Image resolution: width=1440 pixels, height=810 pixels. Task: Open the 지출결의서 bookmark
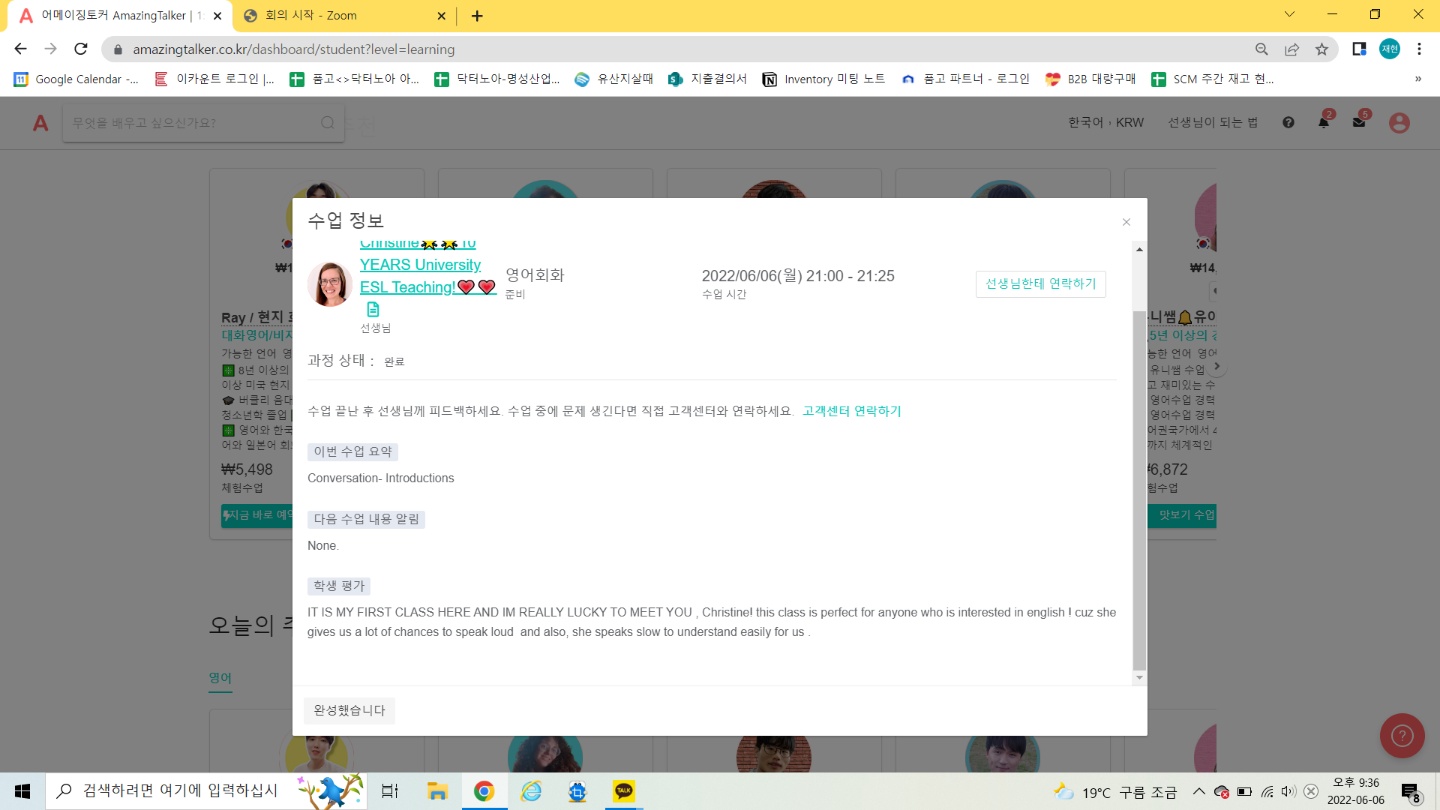click(708, 79)
